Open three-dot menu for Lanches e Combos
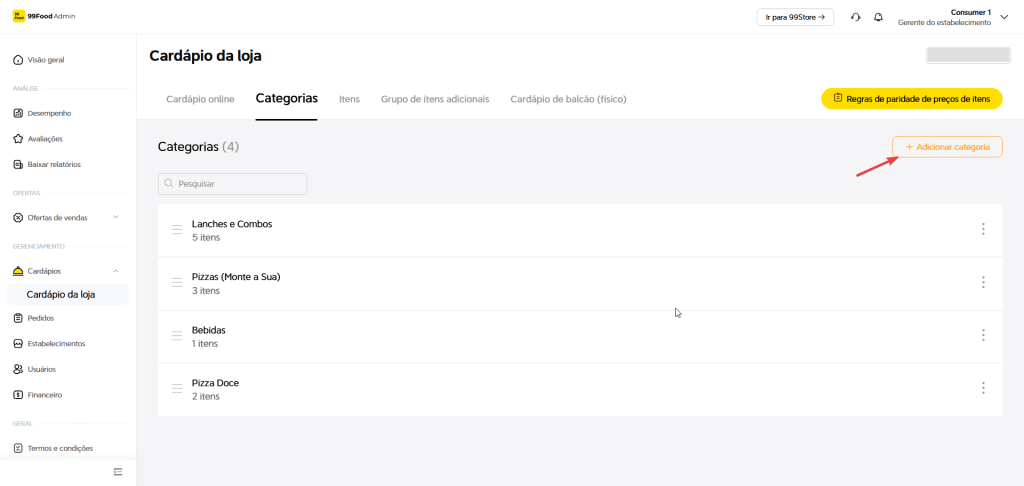Screen dimensions: 1024x486 (983, 229)
